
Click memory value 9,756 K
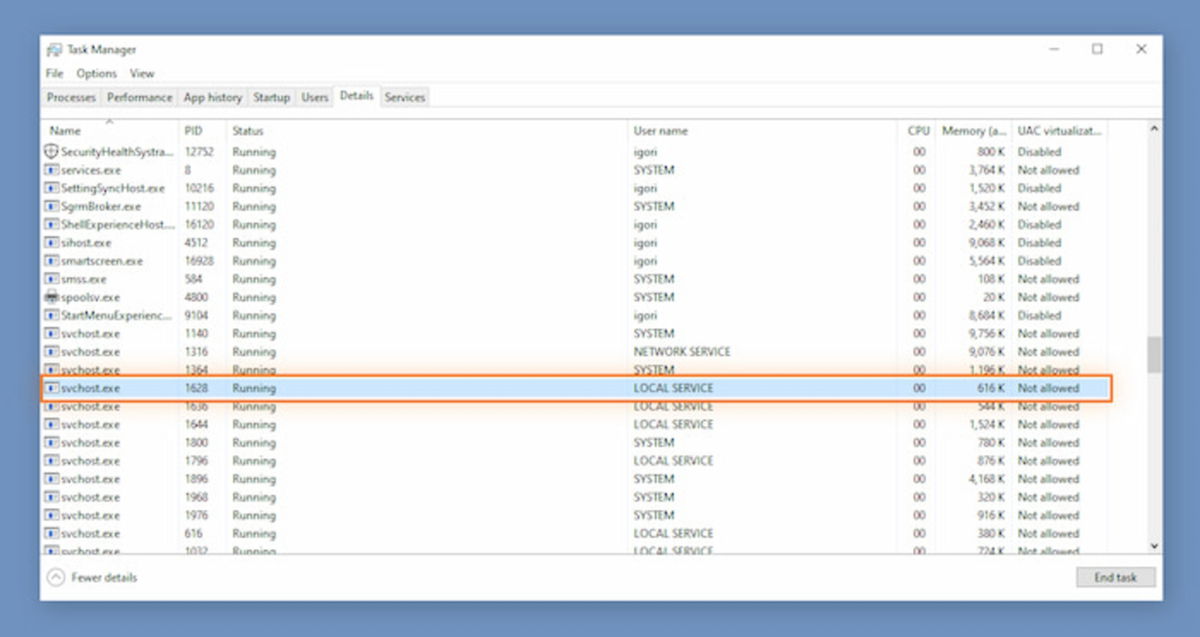[x=987, y=334]
